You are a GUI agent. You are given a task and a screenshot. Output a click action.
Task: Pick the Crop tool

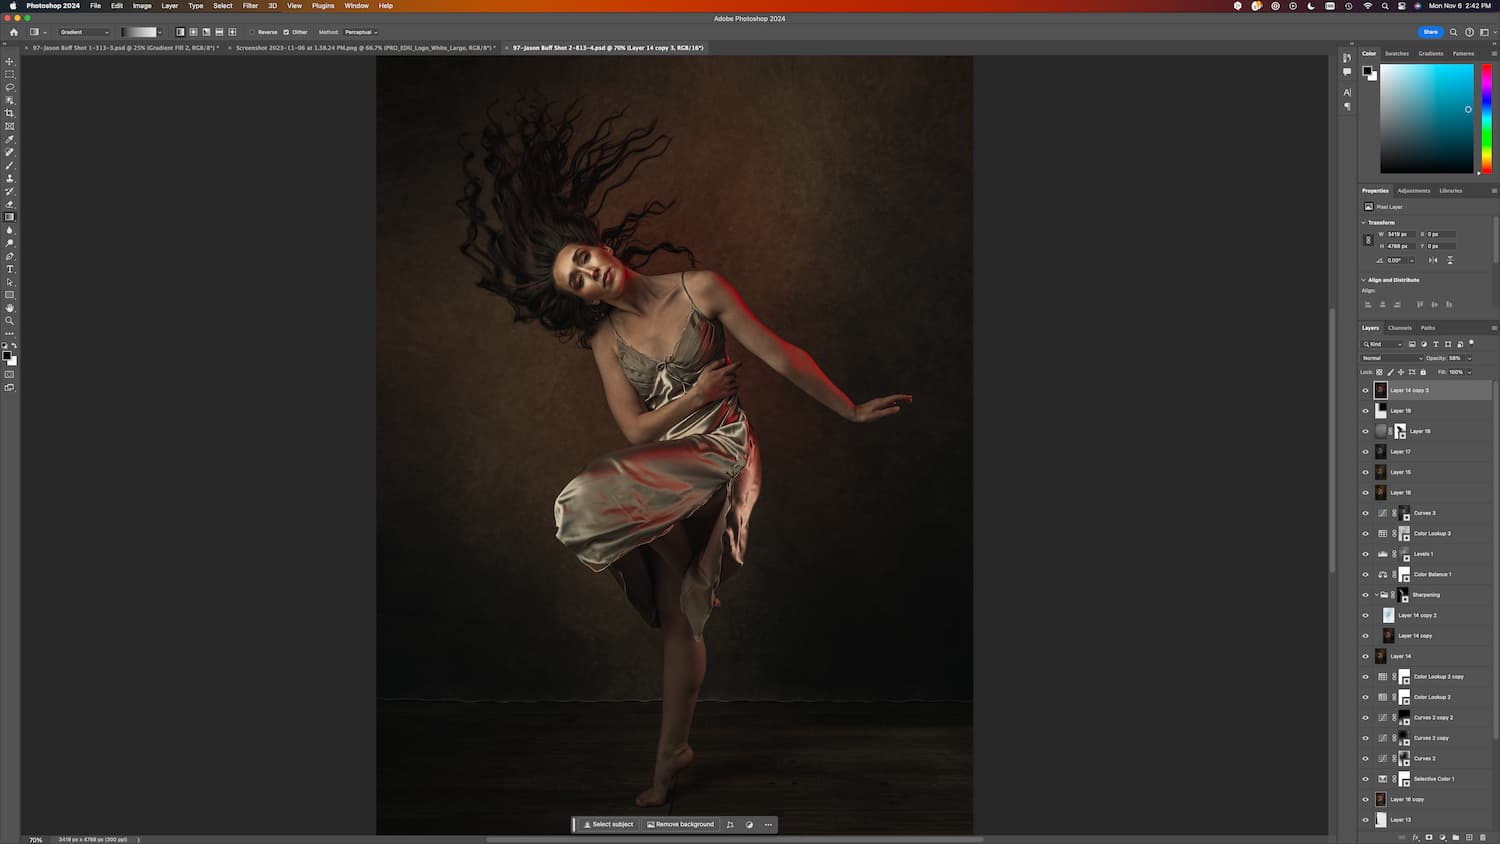(10, 113)
